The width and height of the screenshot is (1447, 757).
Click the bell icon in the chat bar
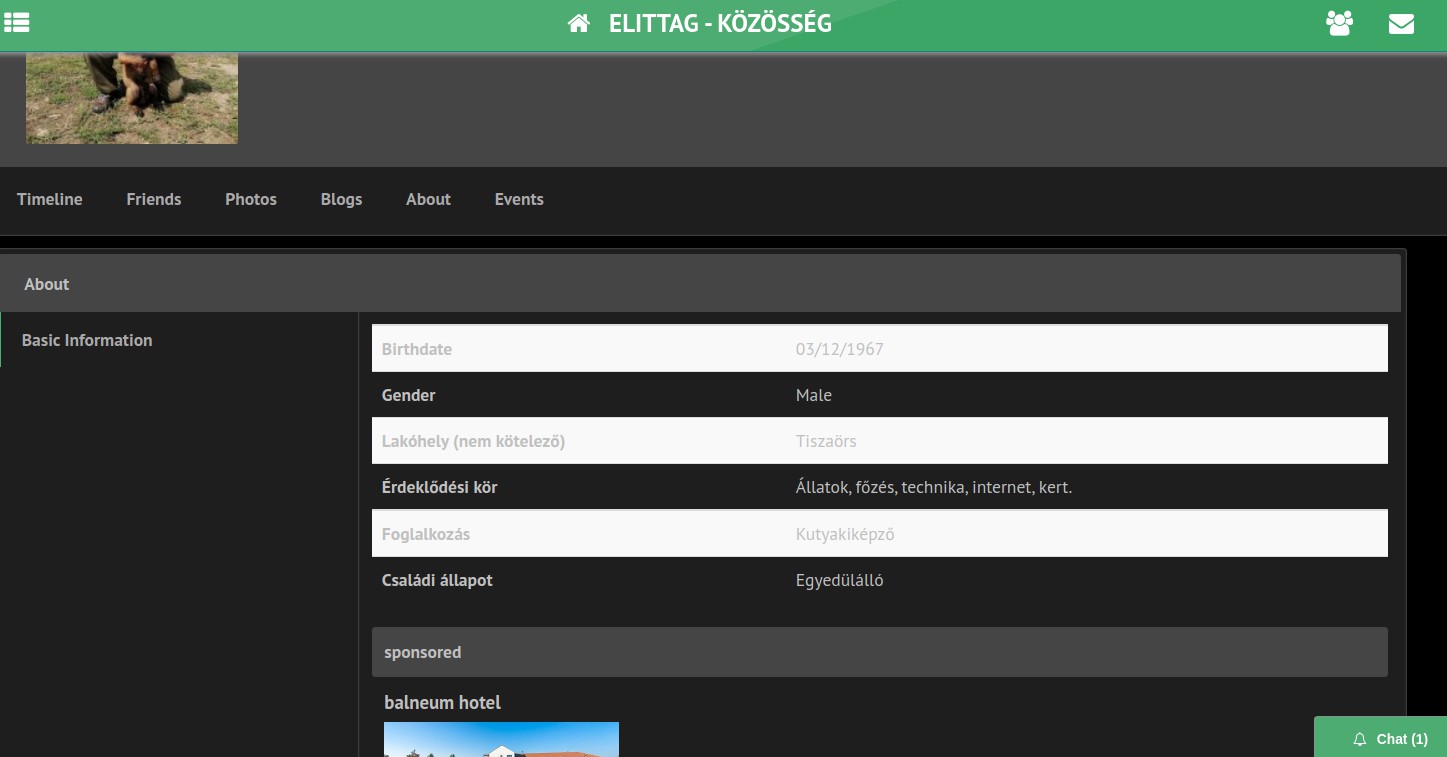(1359, 739)
